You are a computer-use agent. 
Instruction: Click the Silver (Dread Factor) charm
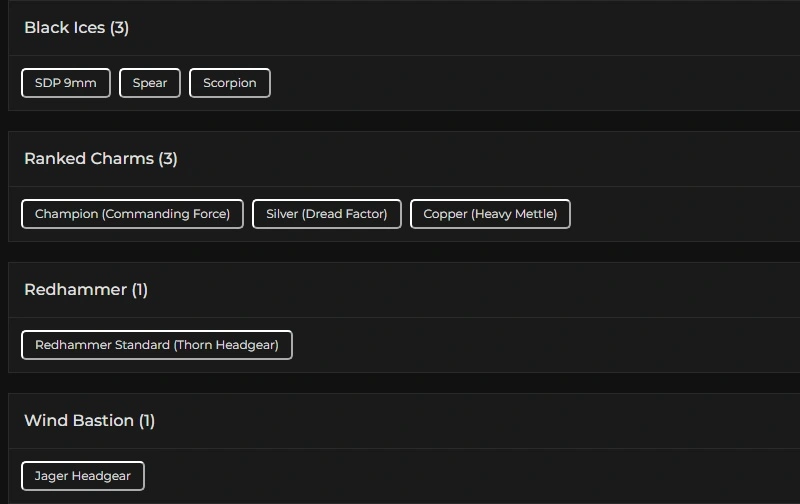click(x=327, y=214)
